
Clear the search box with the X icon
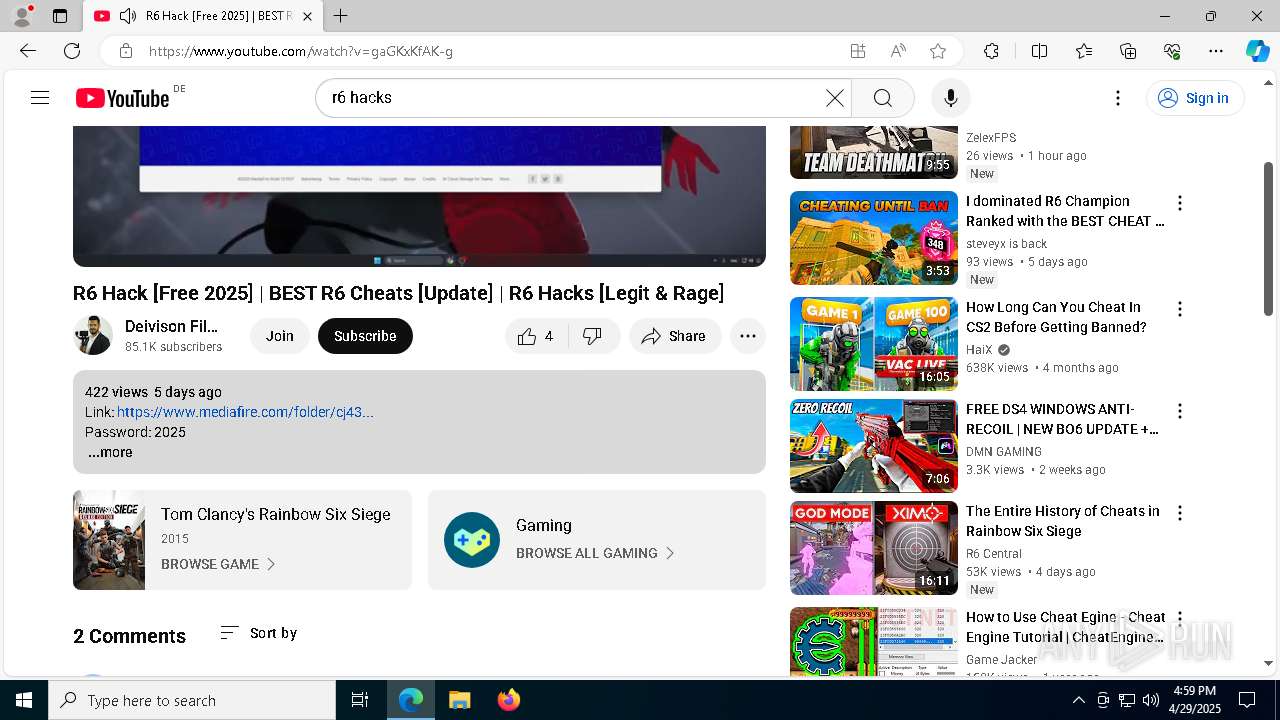834,97
